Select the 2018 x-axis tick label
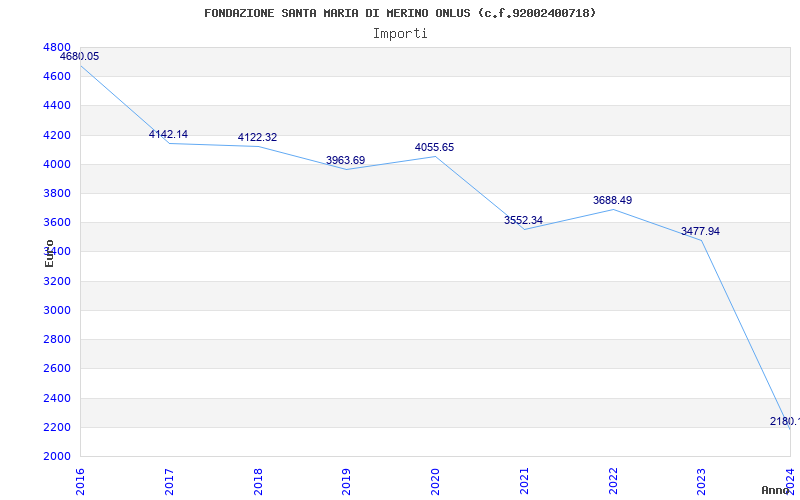The image size is (800, 500). (x=258, y=481)
